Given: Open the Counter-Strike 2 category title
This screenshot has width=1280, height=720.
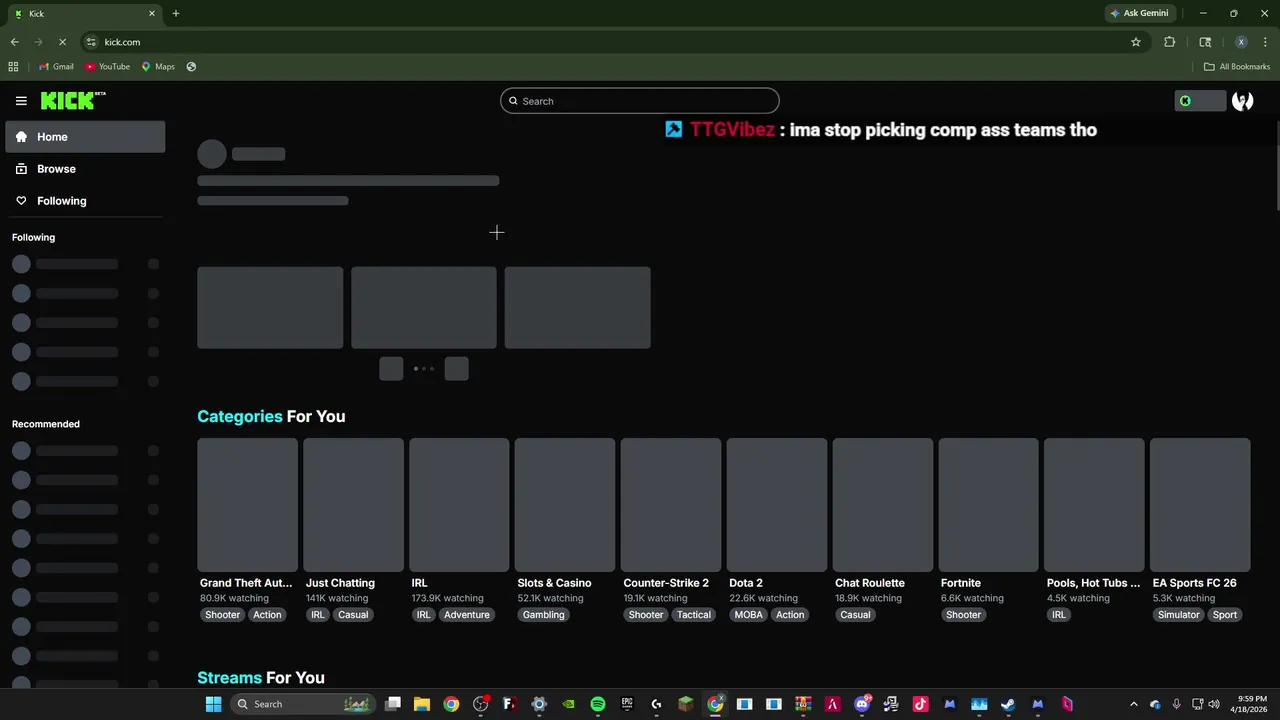Looking at the screenshot, I should point(666,583).
